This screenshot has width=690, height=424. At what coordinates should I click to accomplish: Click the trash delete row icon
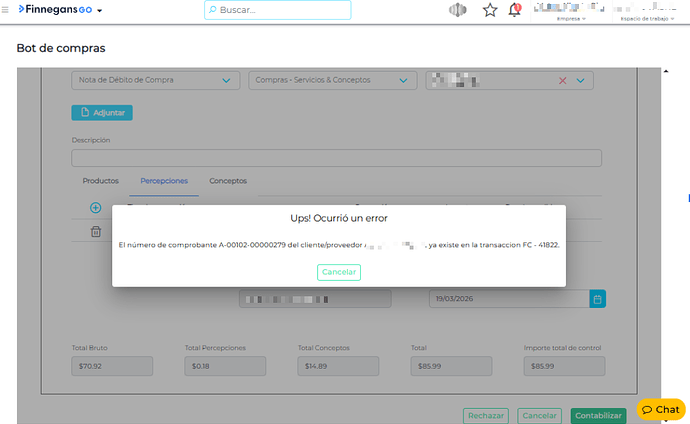pyautogui.click(x=96, y=232)
